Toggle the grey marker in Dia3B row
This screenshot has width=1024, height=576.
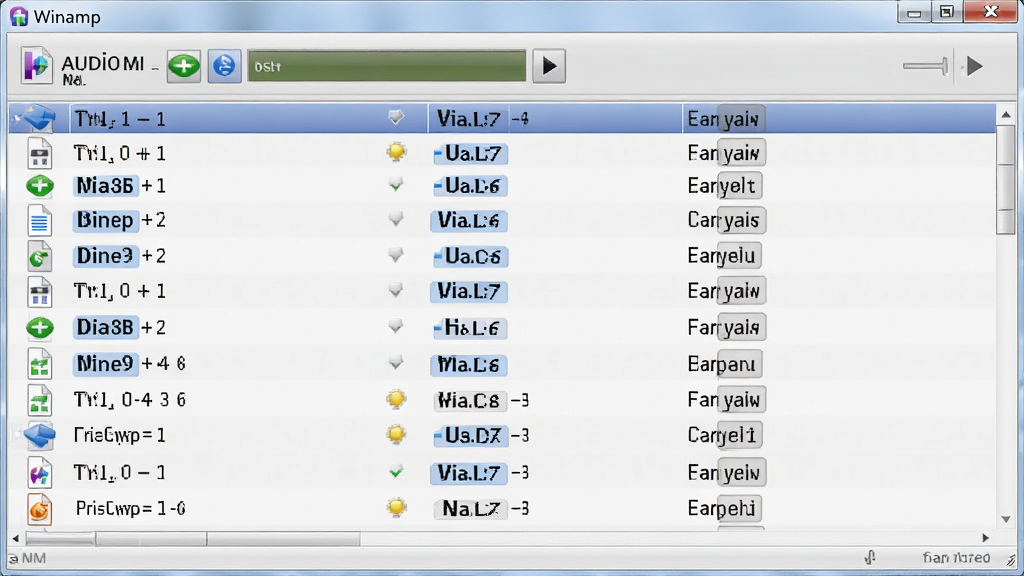396,326
